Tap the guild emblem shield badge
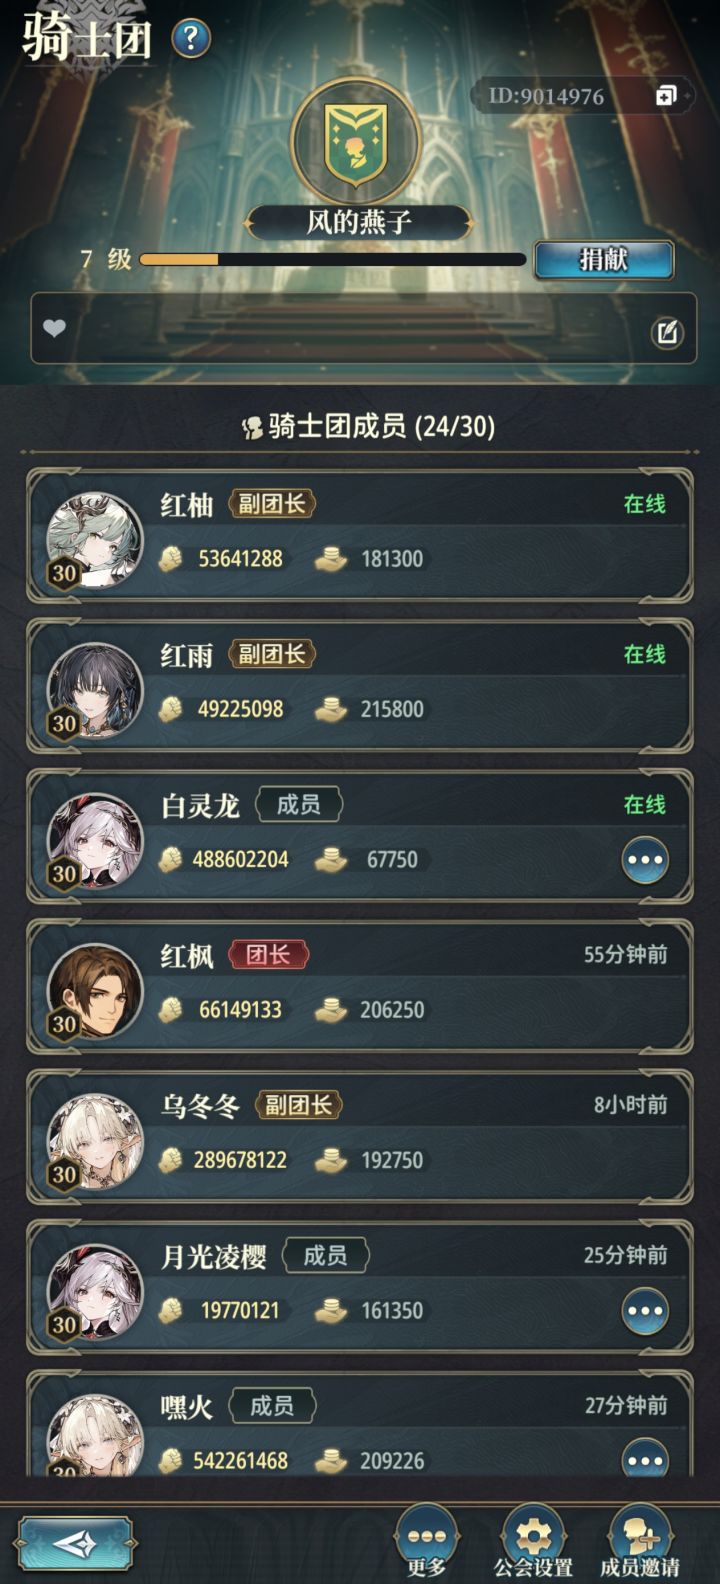The image size is (720, 1584). coord(355,140)
